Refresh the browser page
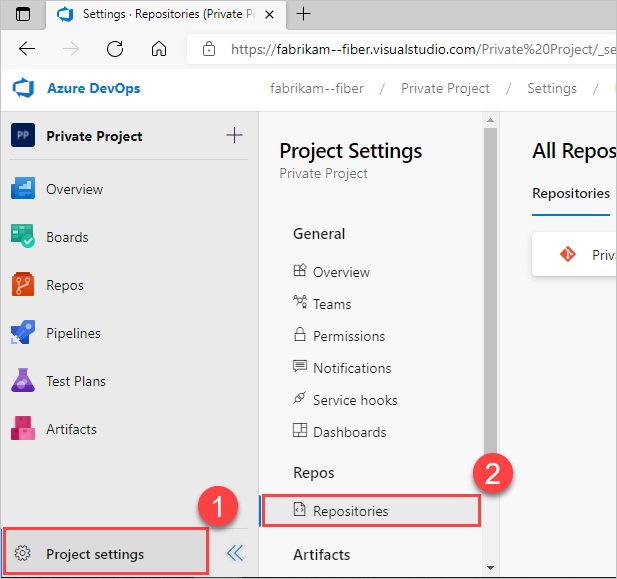The image size is (617, 579). pyautogui.click(x=115, y=48)
